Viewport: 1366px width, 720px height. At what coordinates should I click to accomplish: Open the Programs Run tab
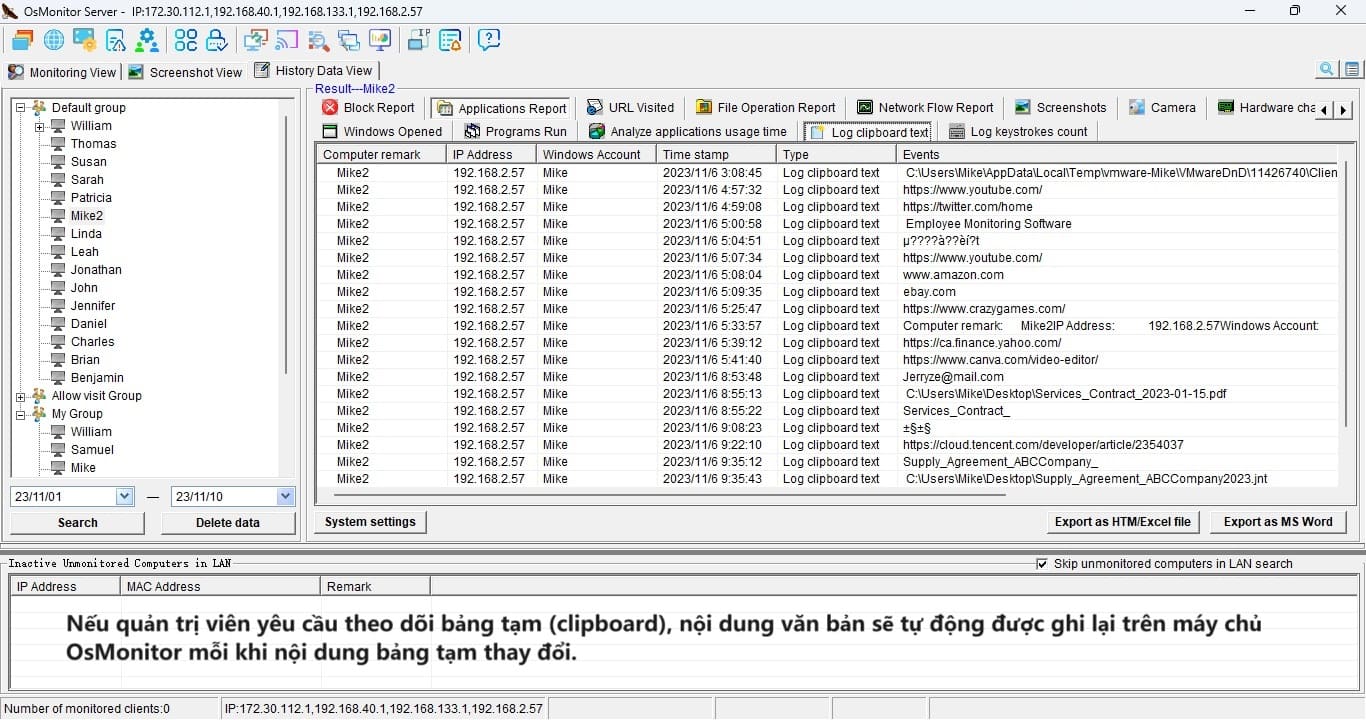[514, 131]
